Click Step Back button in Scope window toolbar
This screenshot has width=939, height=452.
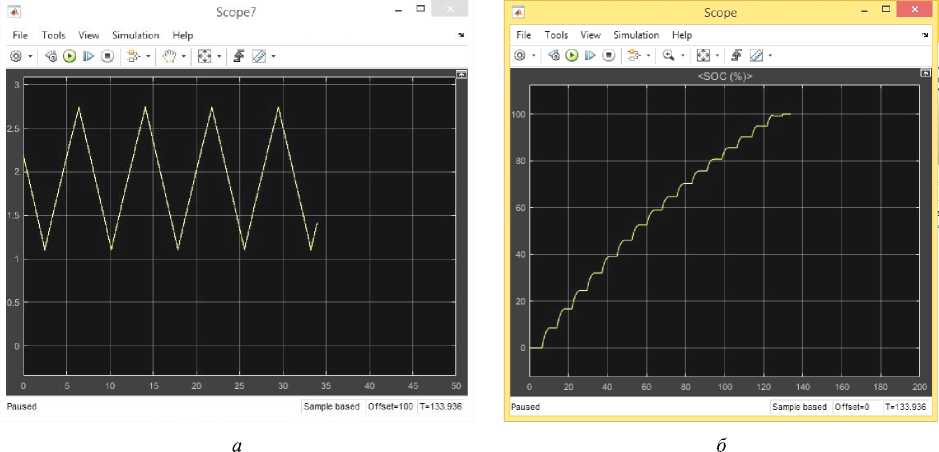pyautogui.click(x=554, y=56)
